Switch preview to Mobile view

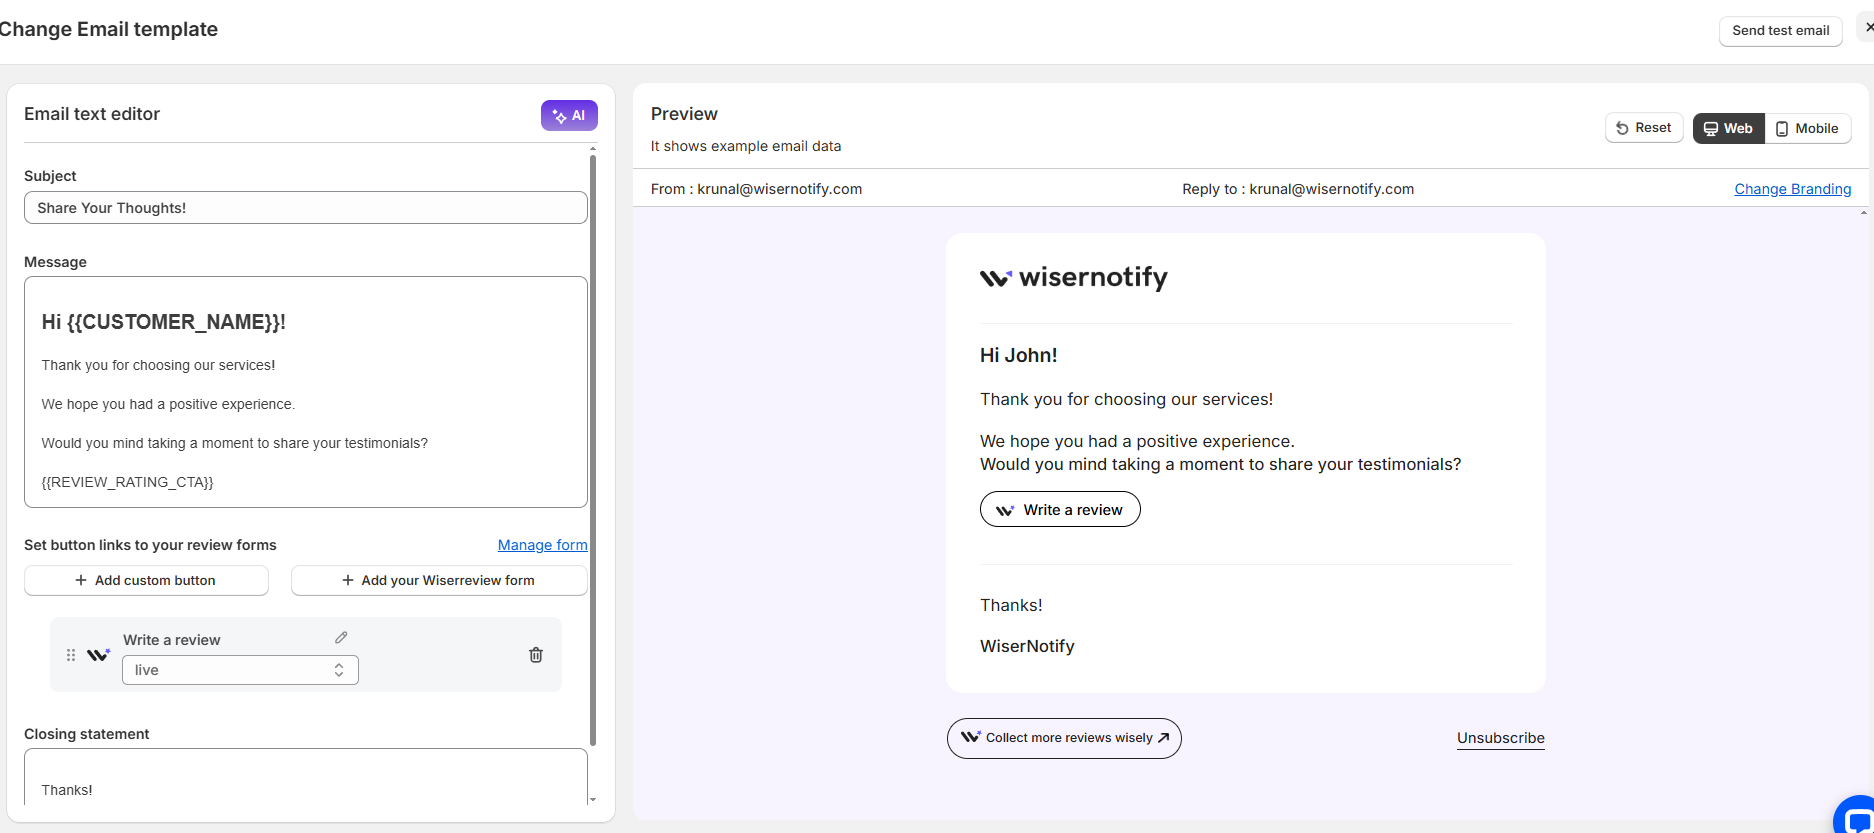coord(1807,128)
